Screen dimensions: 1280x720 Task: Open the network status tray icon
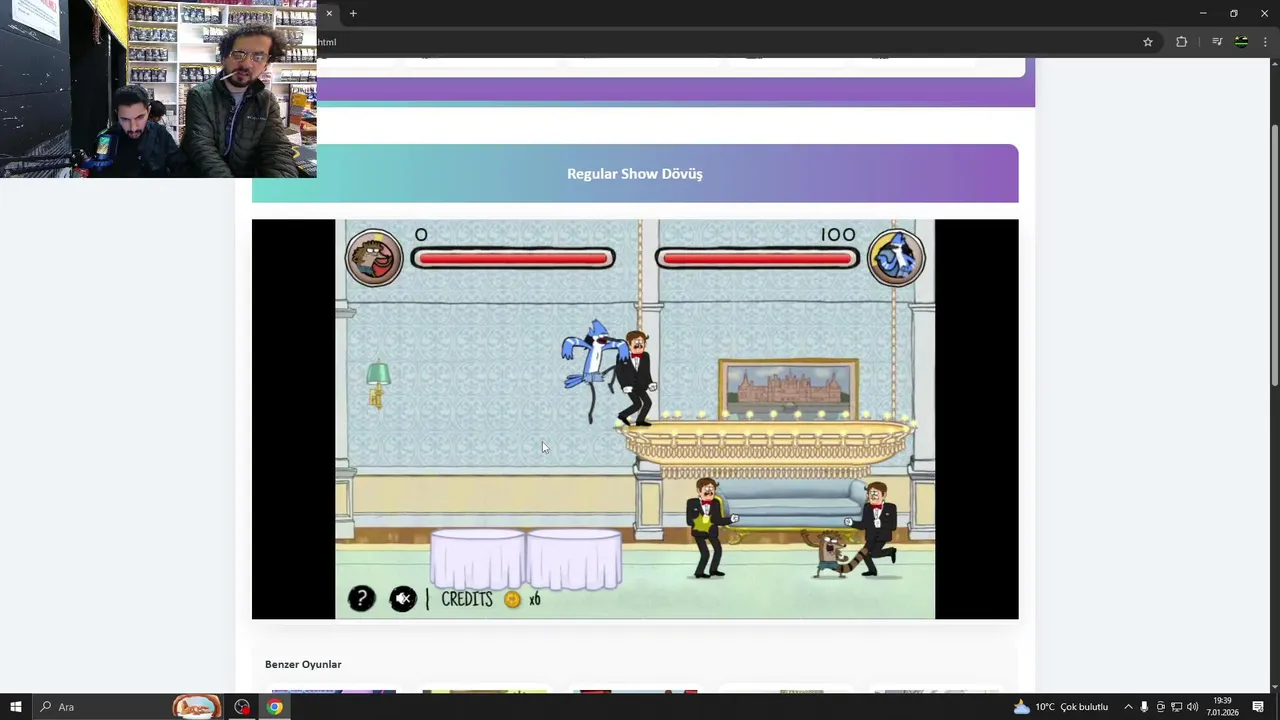pos(1176,707)
